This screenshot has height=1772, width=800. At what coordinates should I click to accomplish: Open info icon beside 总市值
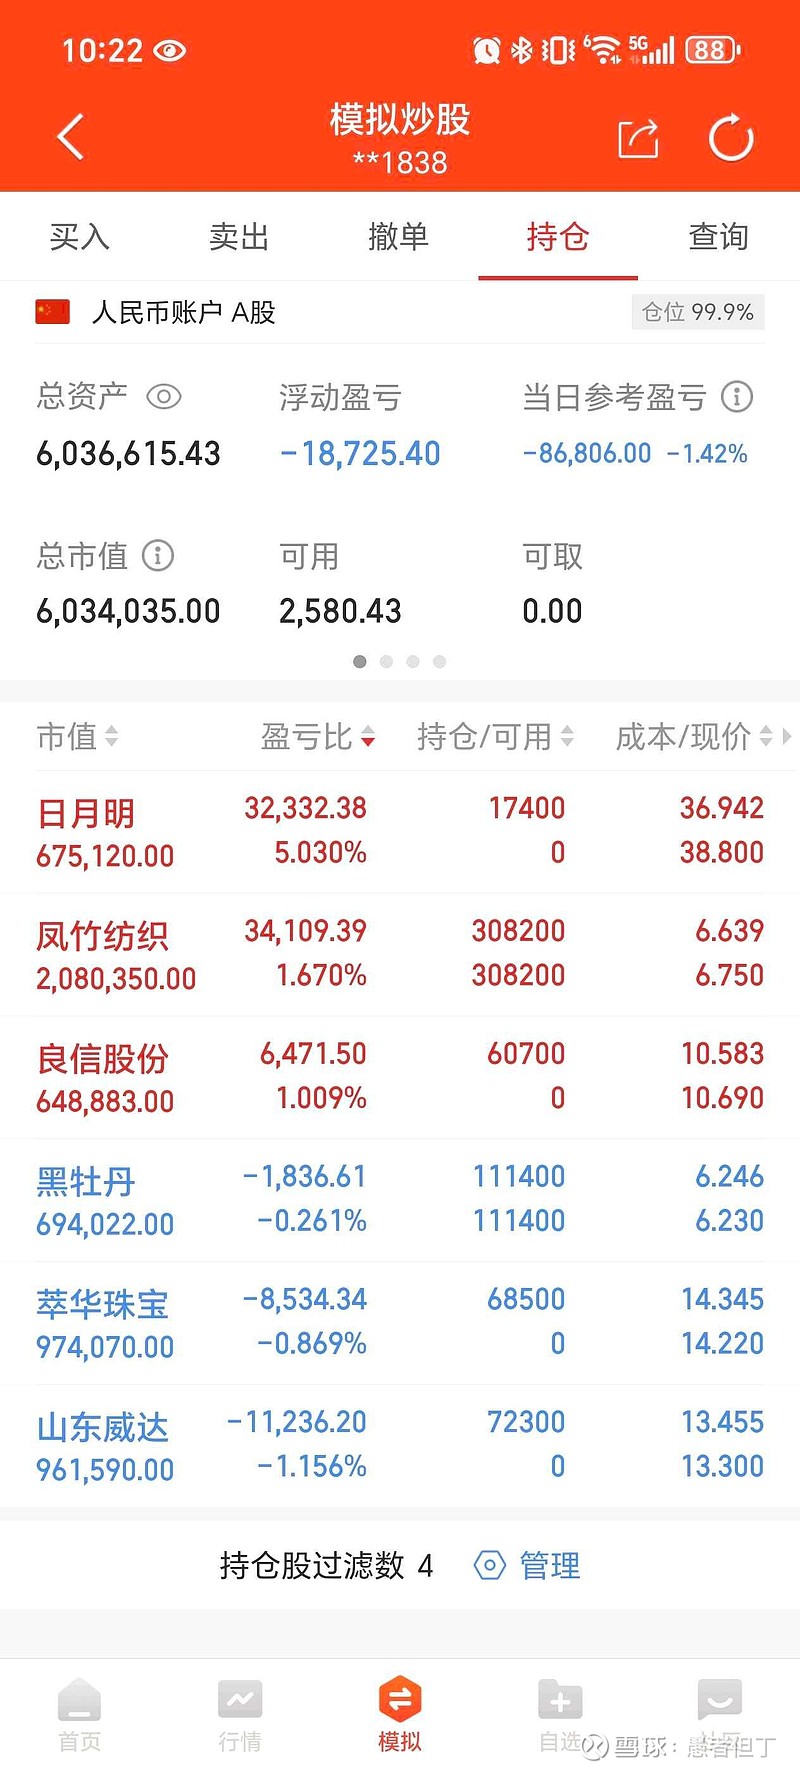[158, 555]
